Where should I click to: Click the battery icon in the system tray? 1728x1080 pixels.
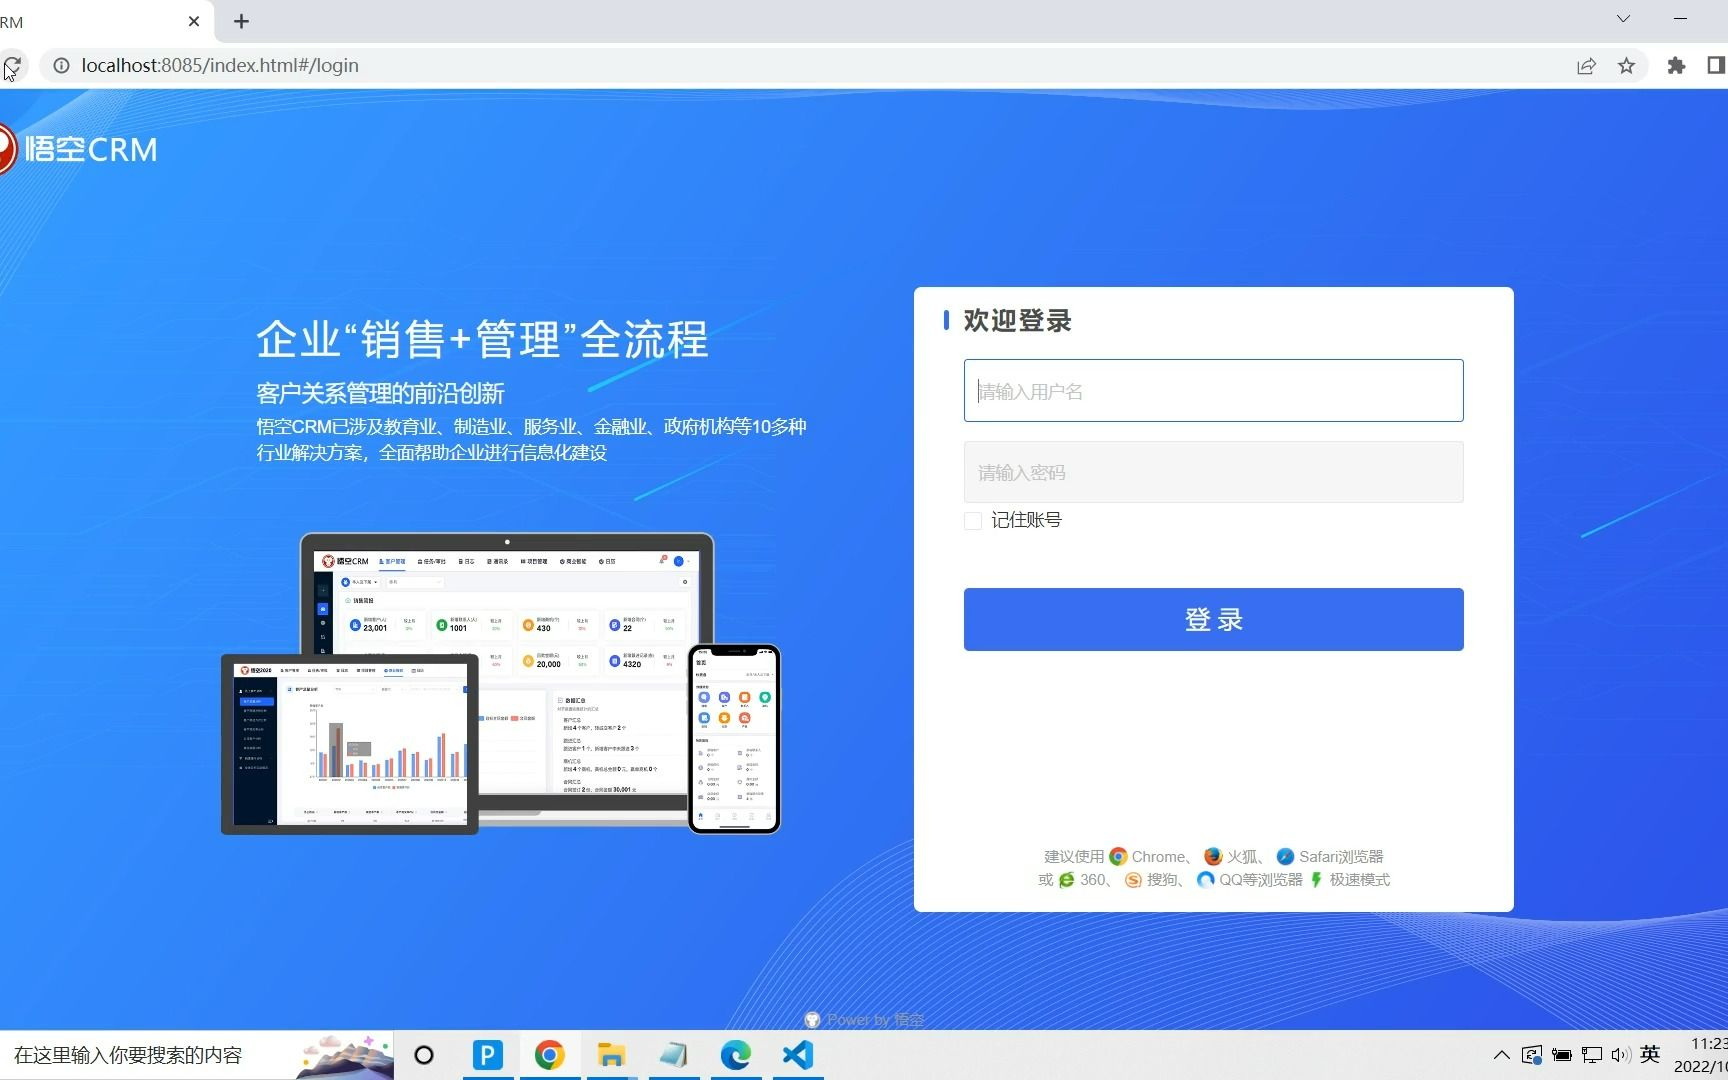[1562, 1055]
